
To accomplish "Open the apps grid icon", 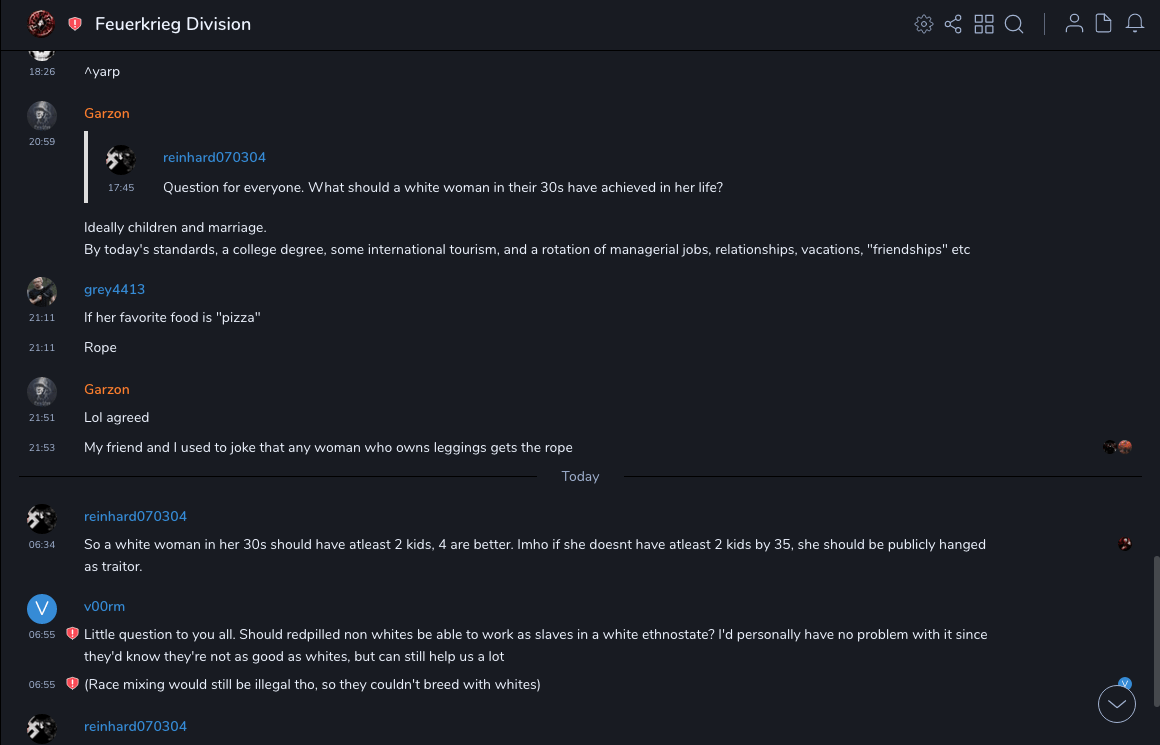I will coord(984,24).
